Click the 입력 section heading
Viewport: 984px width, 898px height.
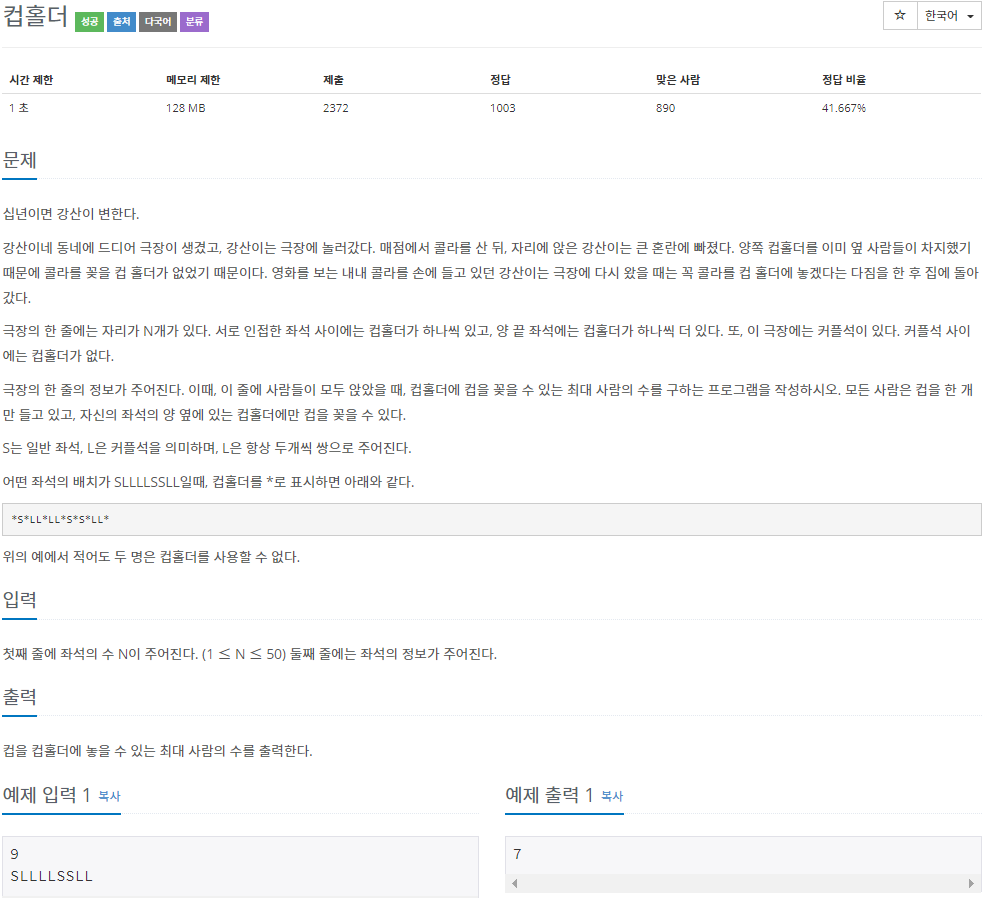tap(19, 599)
